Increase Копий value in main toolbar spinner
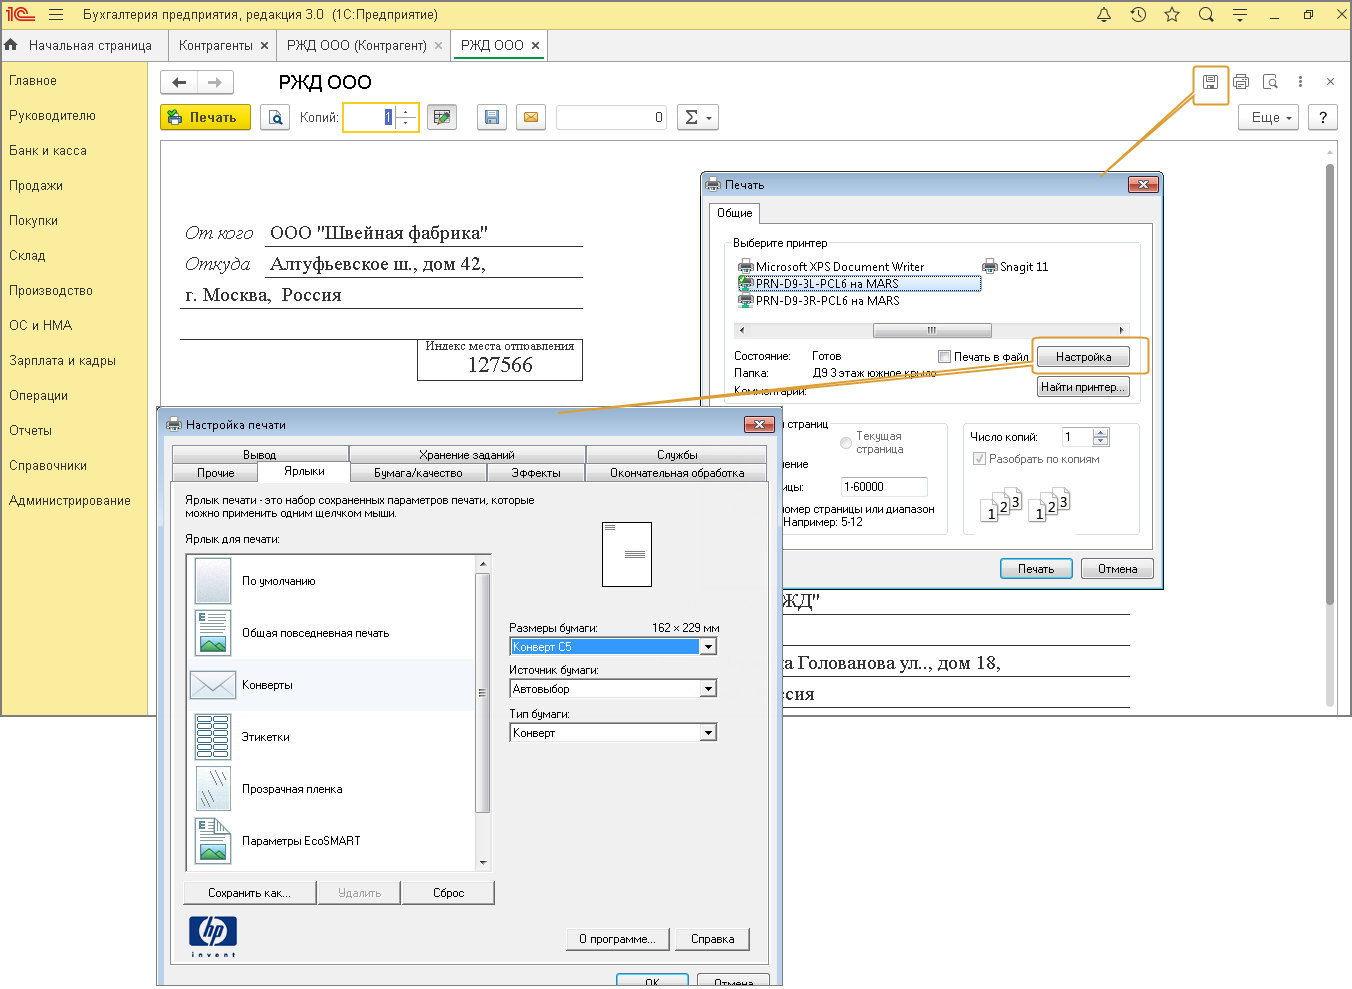 (405, 112)
